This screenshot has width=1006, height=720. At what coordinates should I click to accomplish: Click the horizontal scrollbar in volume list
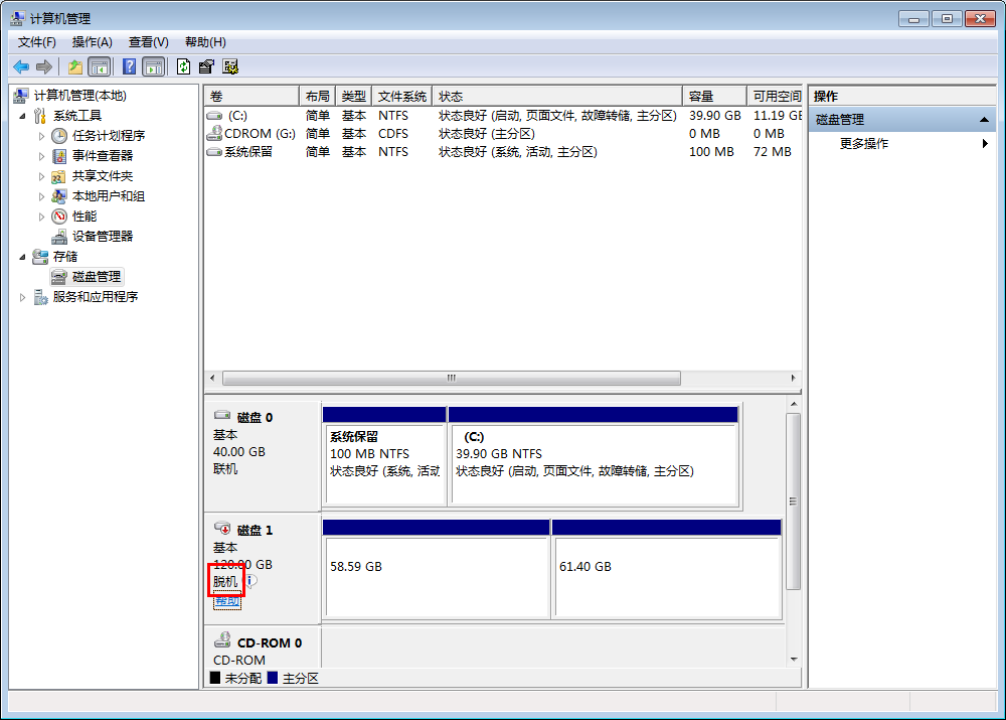(x=450, y=379)
